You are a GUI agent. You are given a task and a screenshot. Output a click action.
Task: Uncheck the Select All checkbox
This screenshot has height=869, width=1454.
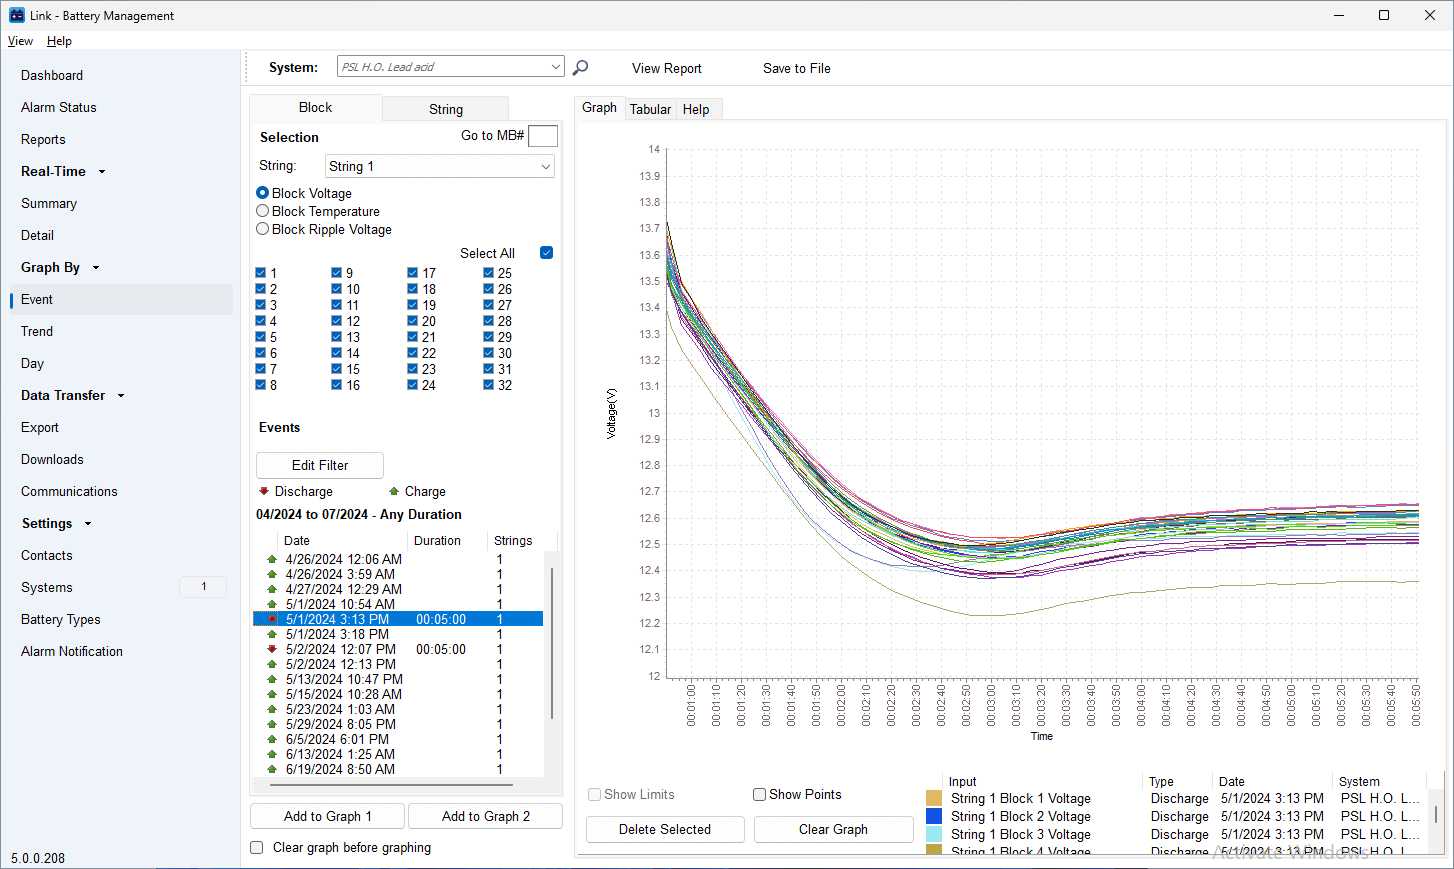coord(546,253)
